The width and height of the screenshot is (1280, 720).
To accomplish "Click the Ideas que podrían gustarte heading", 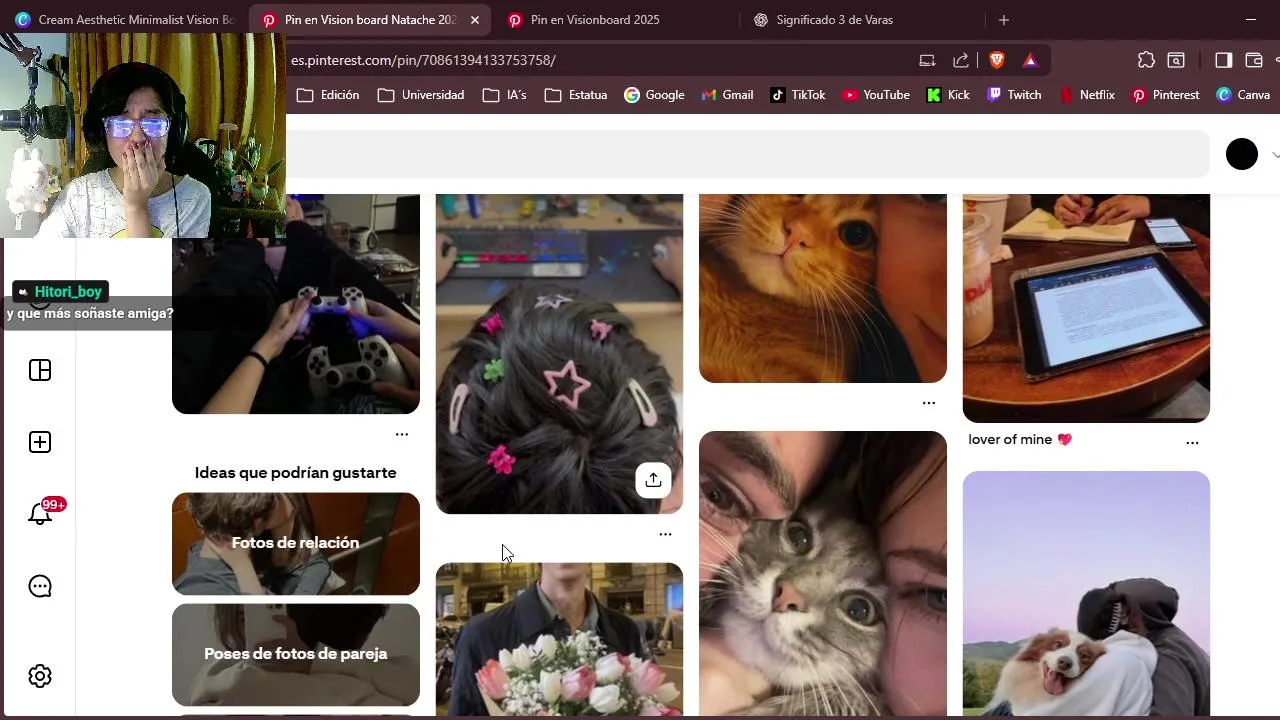I will coord(296,473).
